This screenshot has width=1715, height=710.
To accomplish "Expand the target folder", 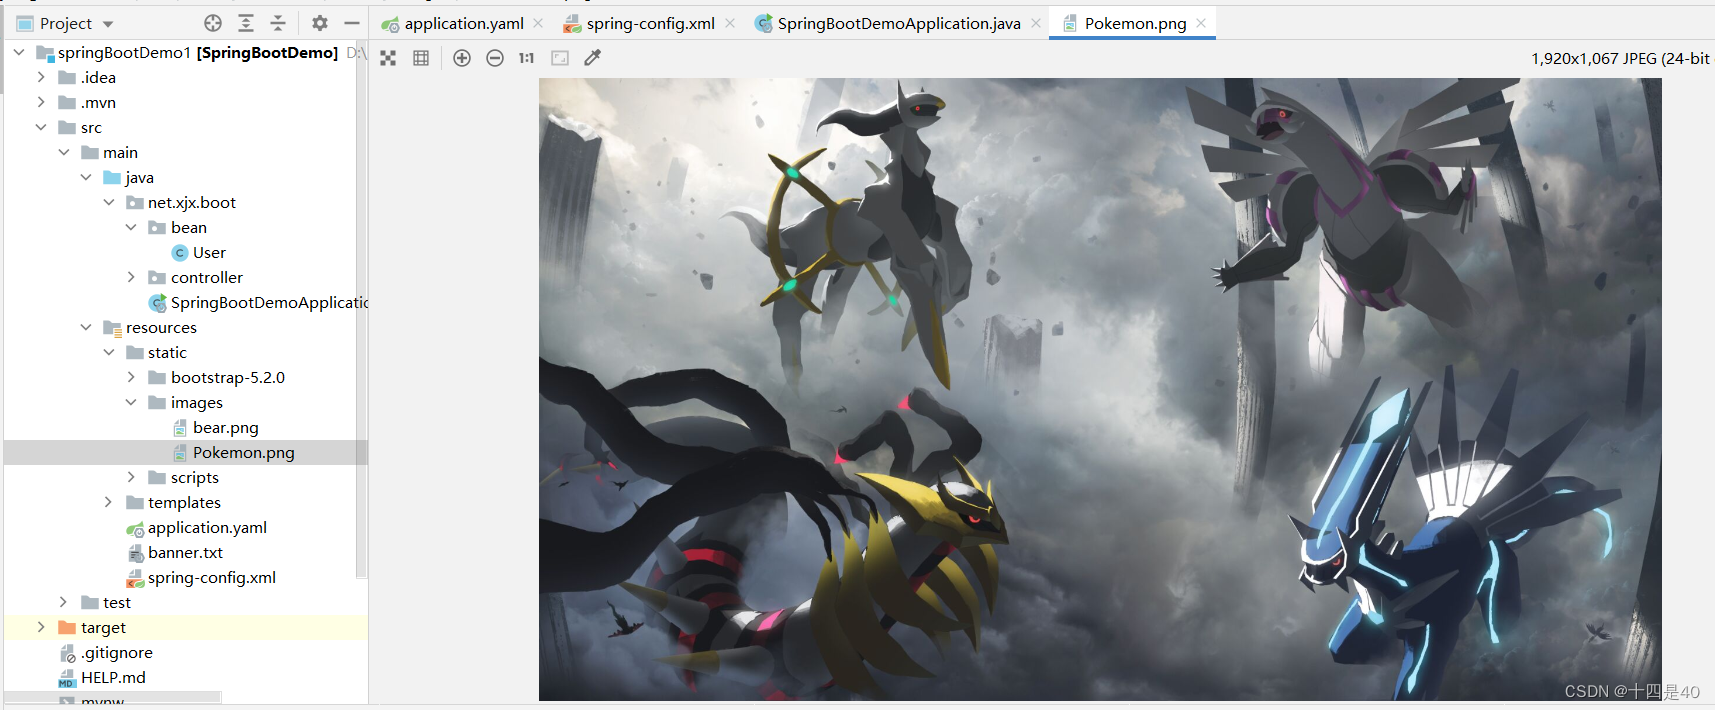I will pos(41,627).
